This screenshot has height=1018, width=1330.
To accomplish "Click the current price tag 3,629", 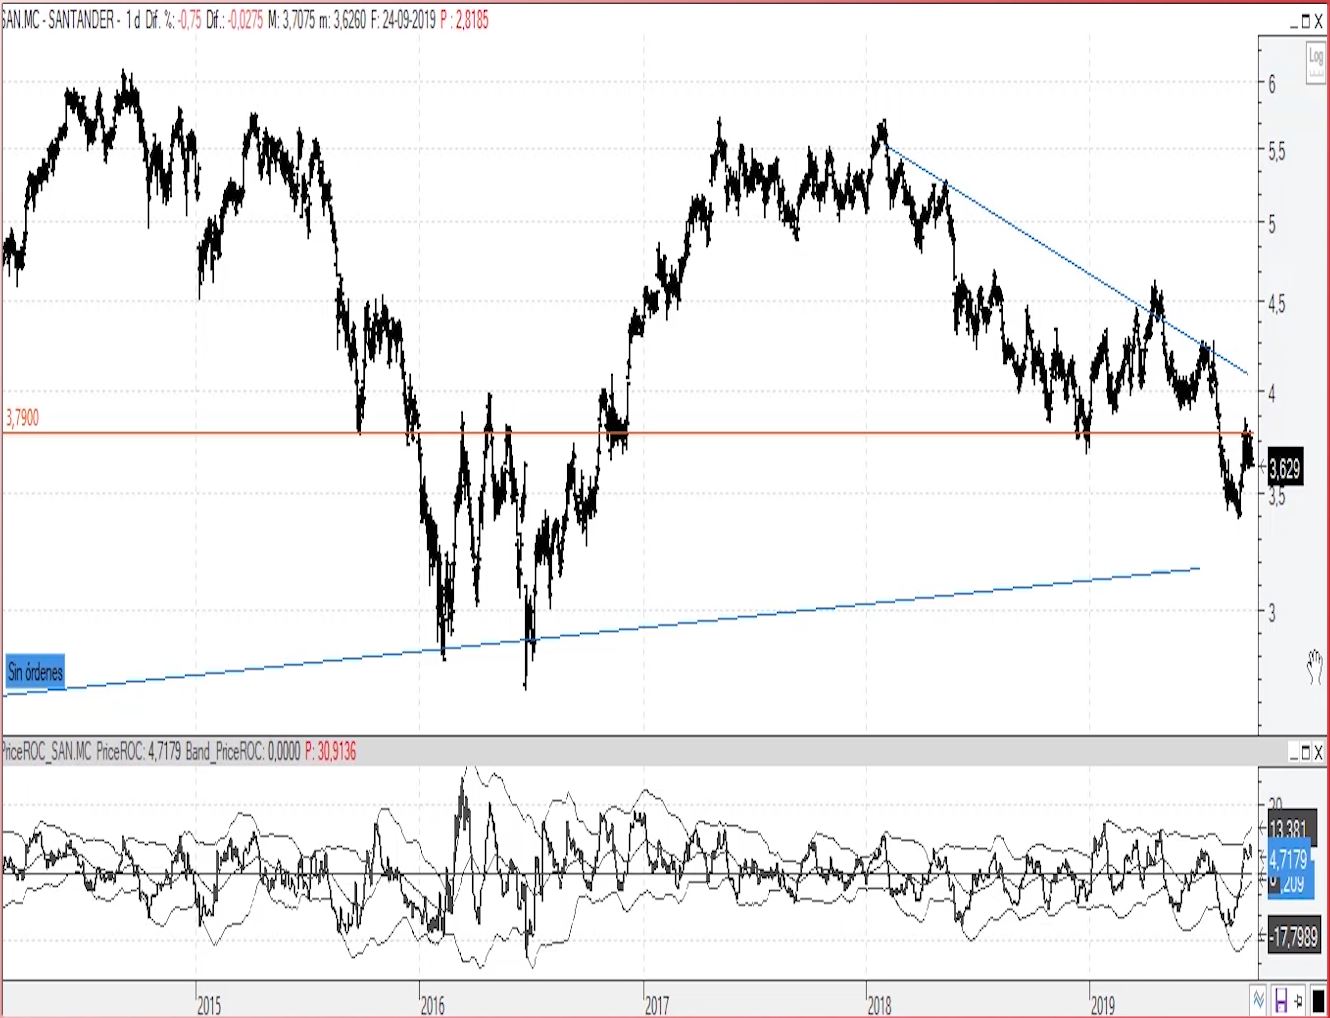I will tap(1285, 467).
